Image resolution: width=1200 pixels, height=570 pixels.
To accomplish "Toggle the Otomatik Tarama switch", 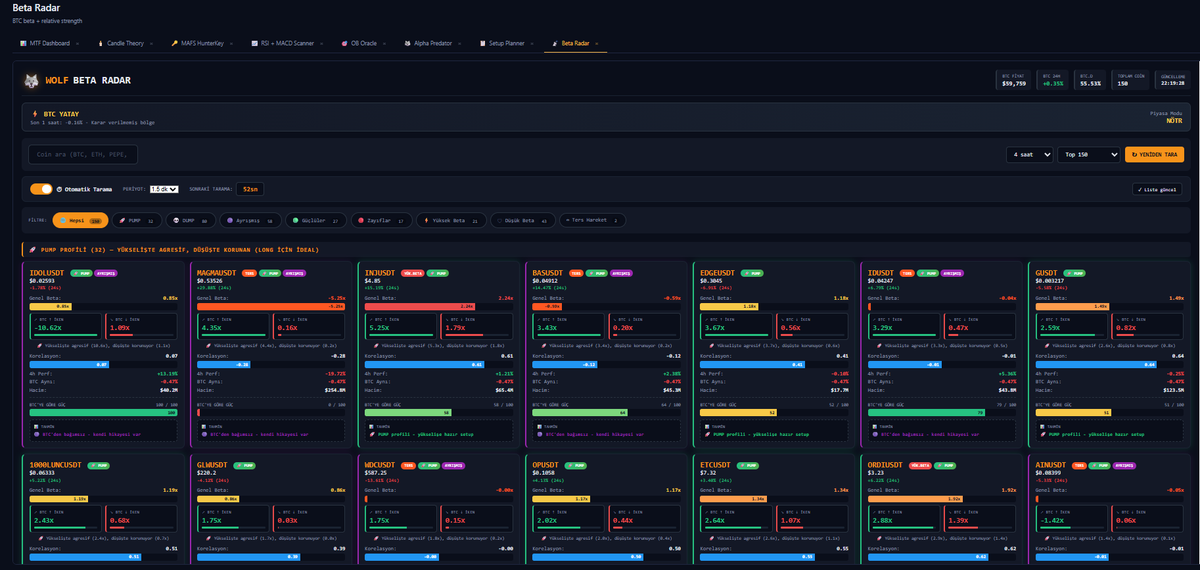I will tap(41, 189).
